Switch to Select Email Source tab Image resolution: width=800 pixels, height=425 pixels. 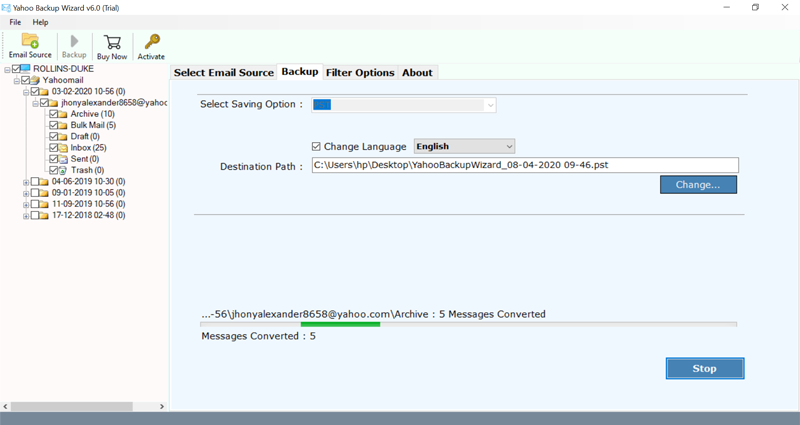(x=223, y=72)
